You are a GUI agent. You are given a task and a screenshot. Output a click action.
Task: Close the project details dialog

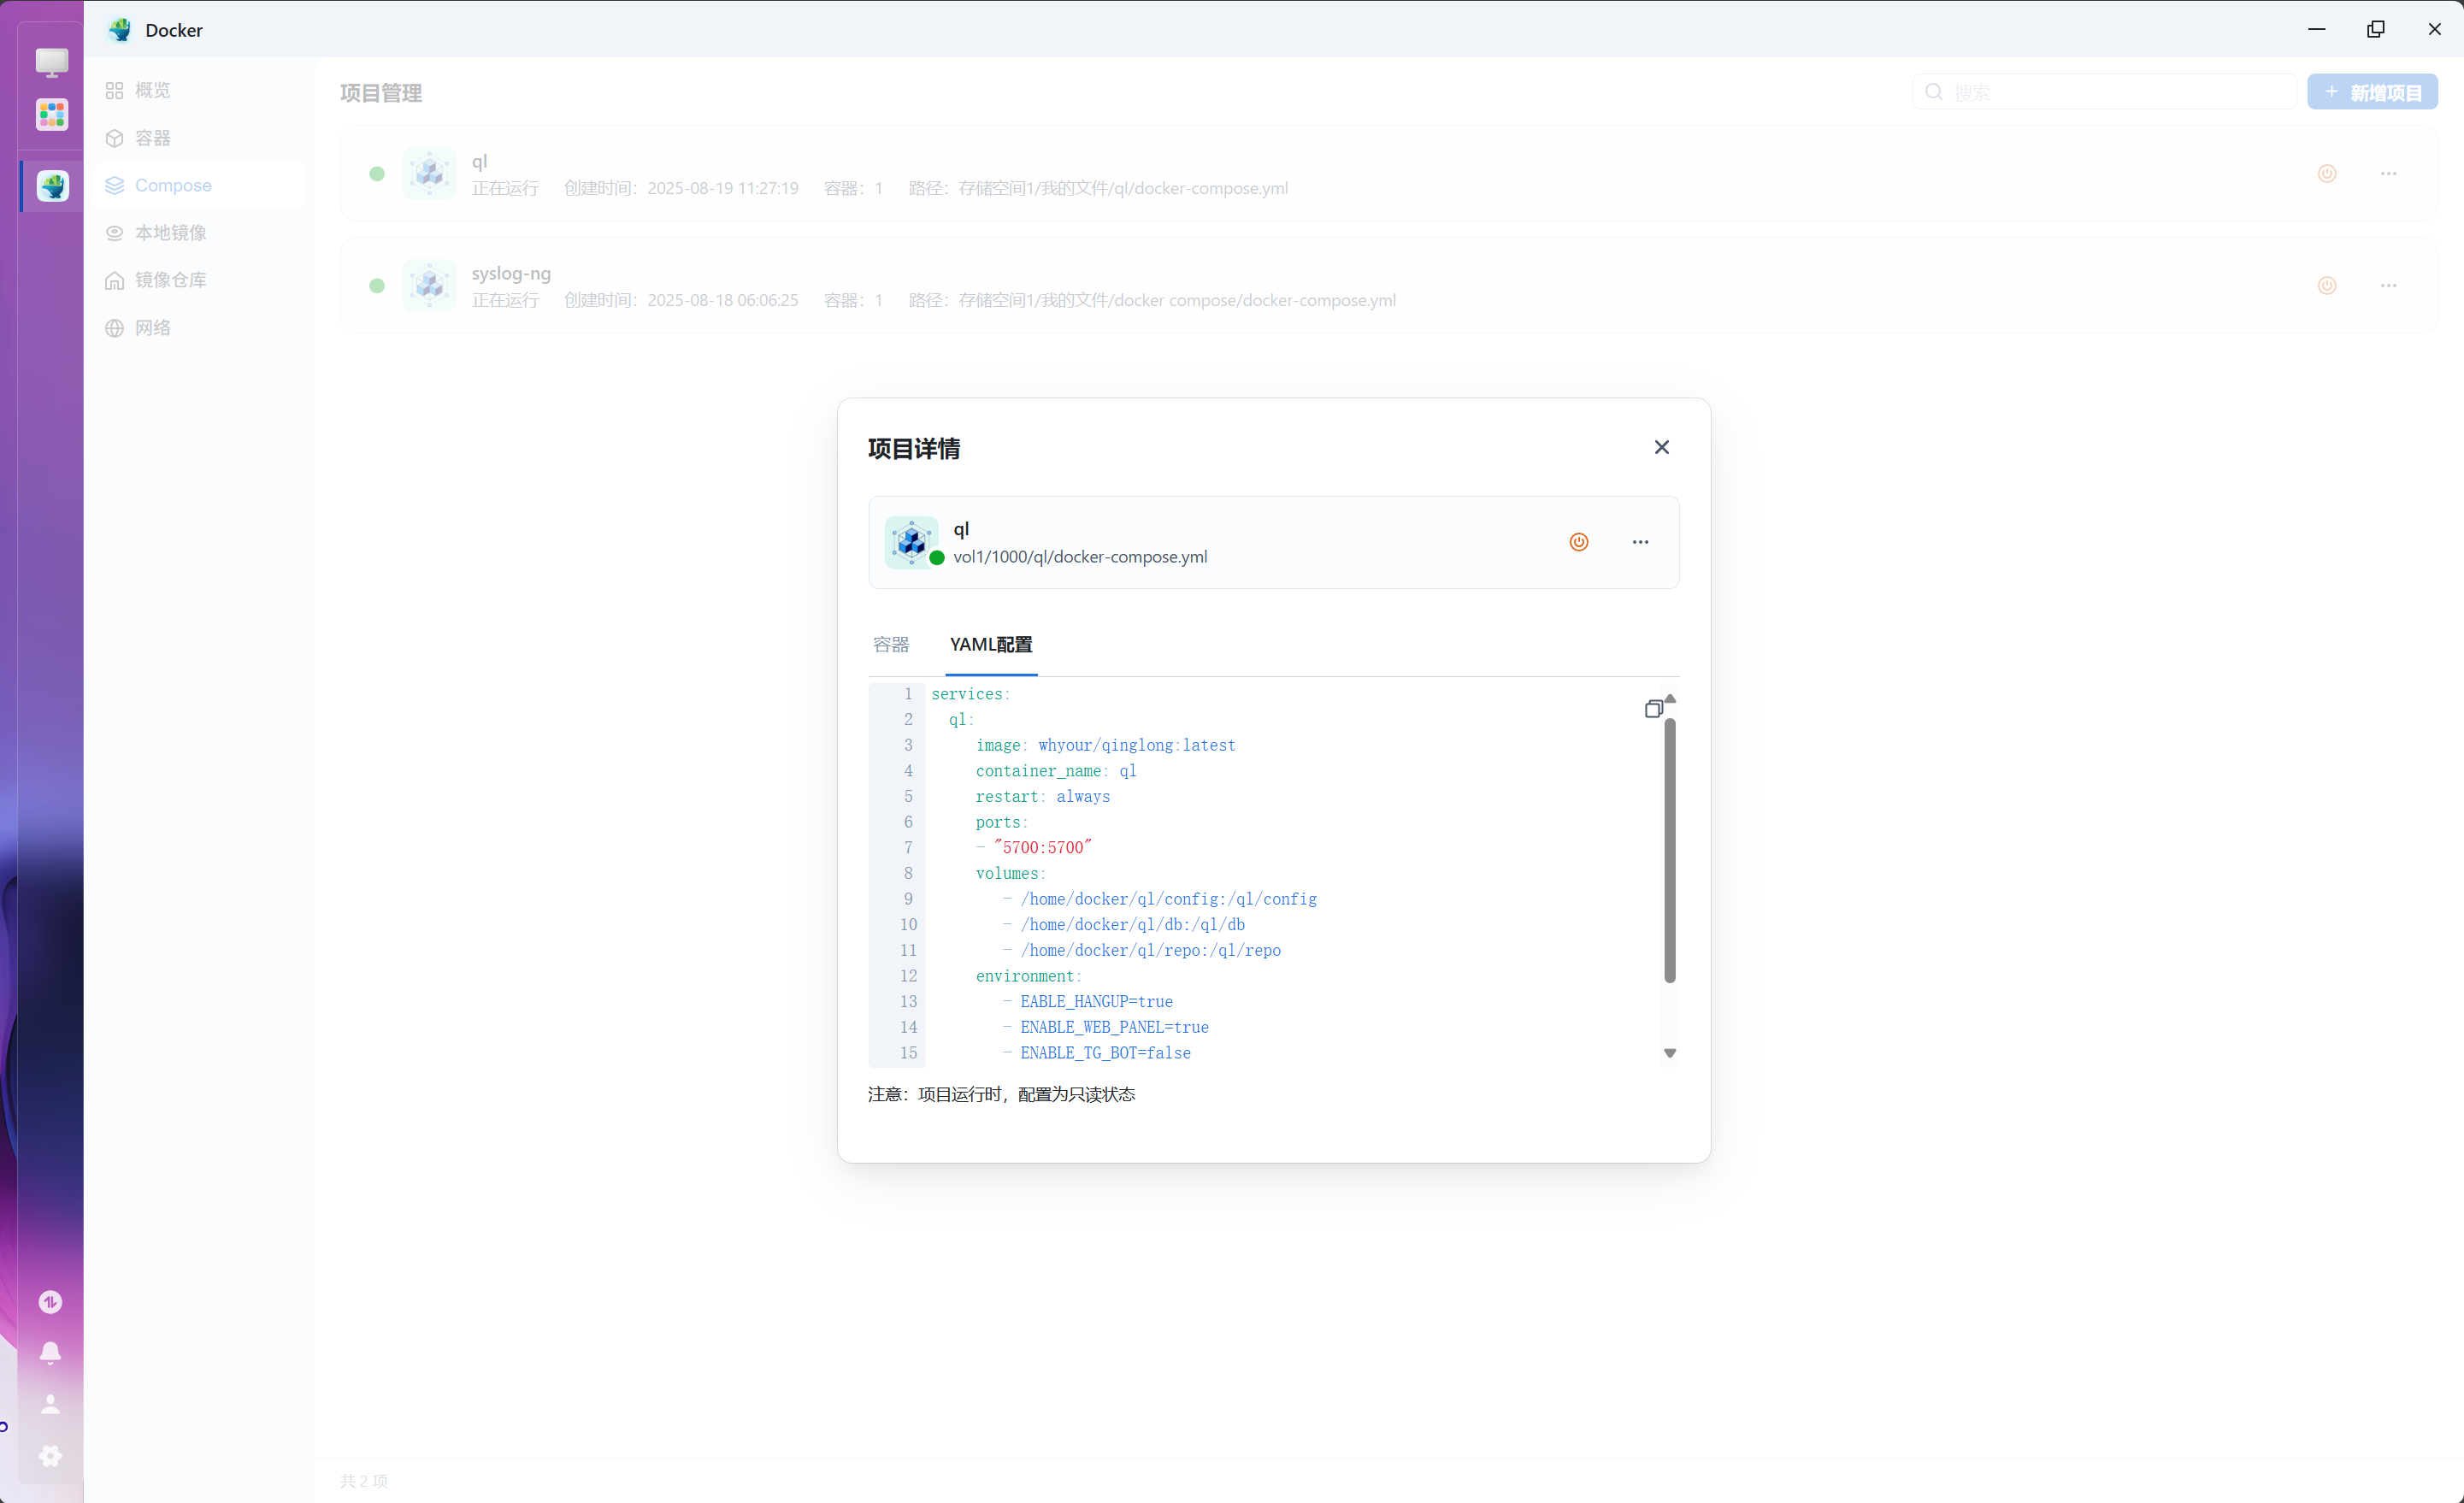(1661, 447)
